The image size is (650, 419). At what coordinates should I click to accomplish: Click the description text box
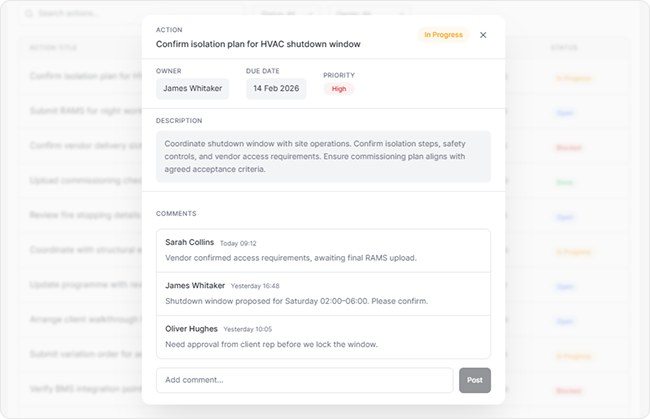323,156
